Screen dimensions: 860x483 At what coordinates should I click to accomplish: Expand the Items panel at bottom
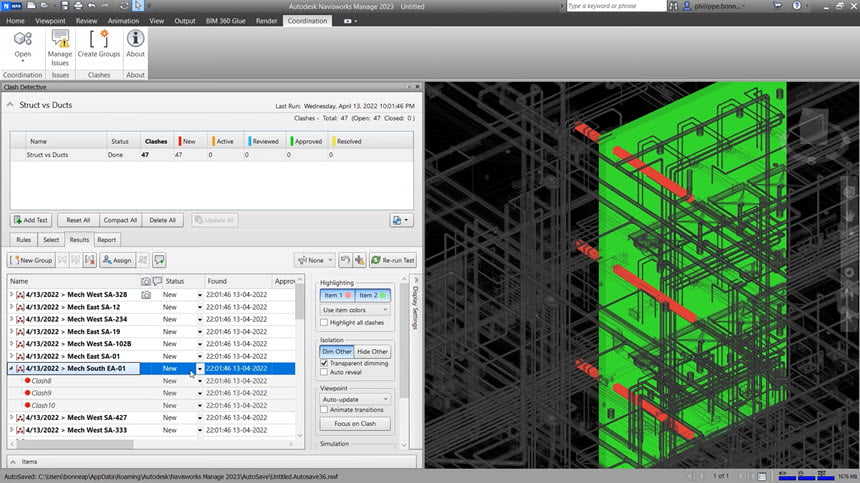(13, 462)
